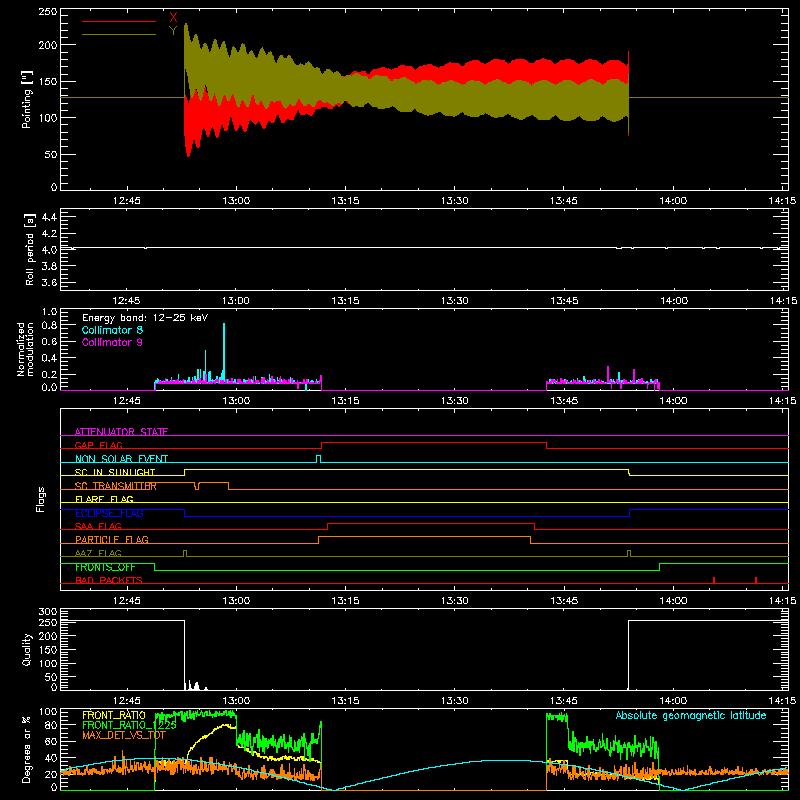This screenshot has width=800, height=800.
Task: Click 14:00 label under the Flags plot
Action: pos(673,601)
